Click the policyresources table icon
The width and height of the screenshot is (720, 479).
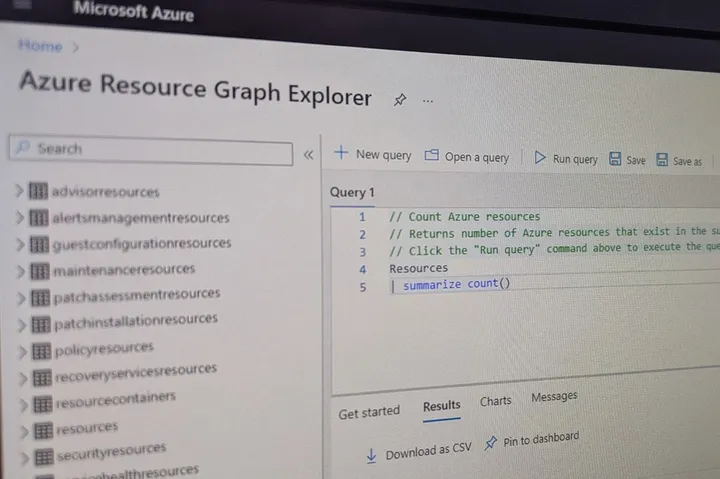(42, 352)
